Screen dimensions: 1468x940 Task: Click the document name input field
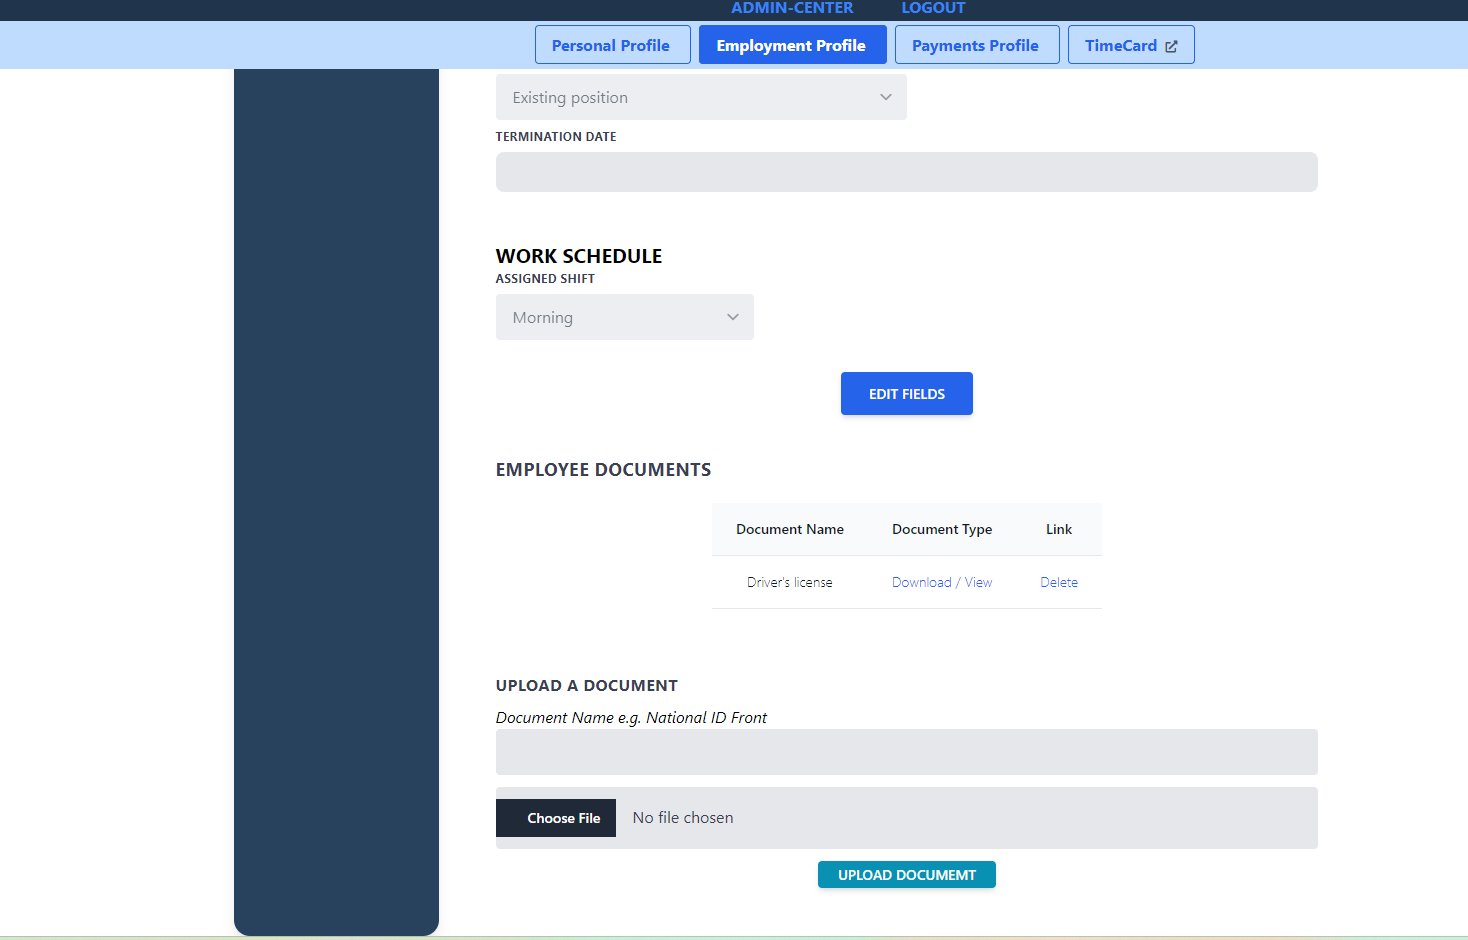click(906, 752)
